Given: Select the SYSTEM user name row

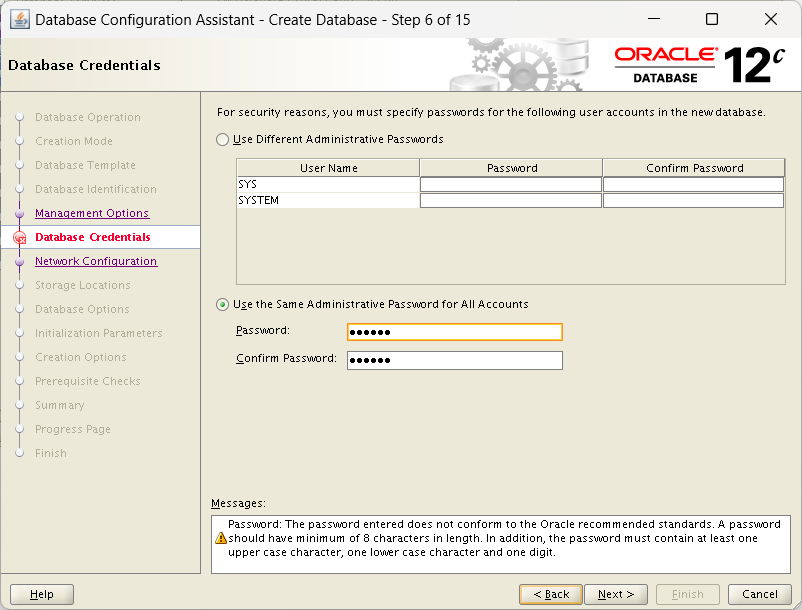Looking at the screenshot, I should (328, 200).
